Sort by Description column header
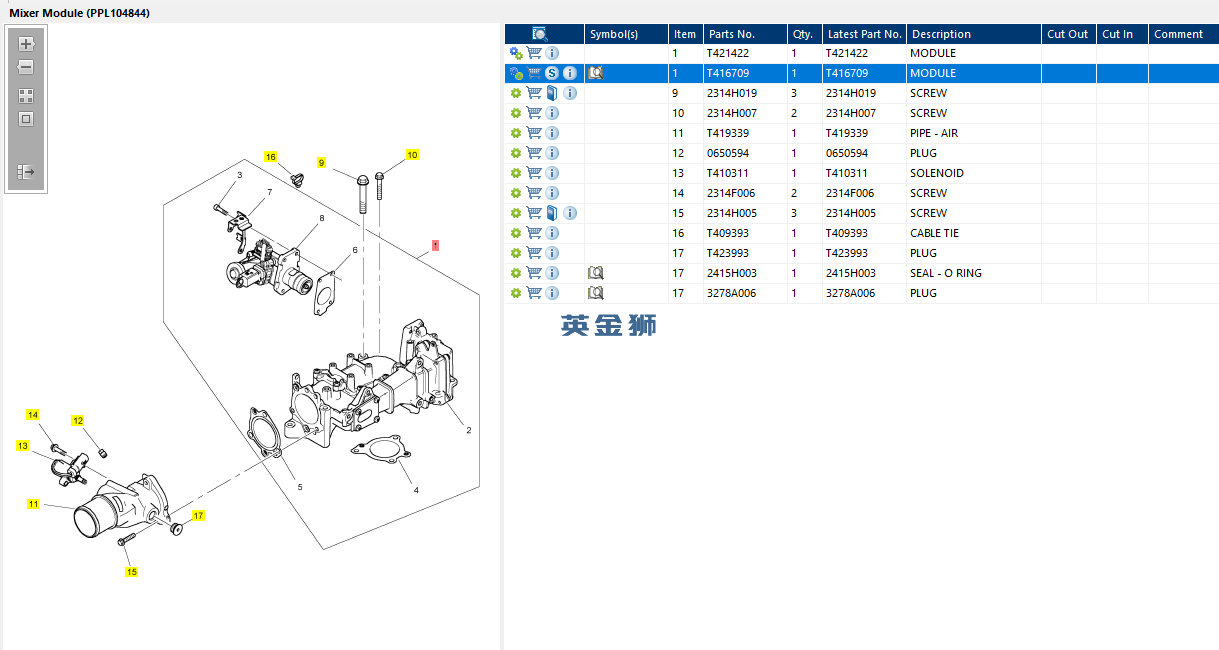Screen dimensions: 1219x650 pos(974,34)
